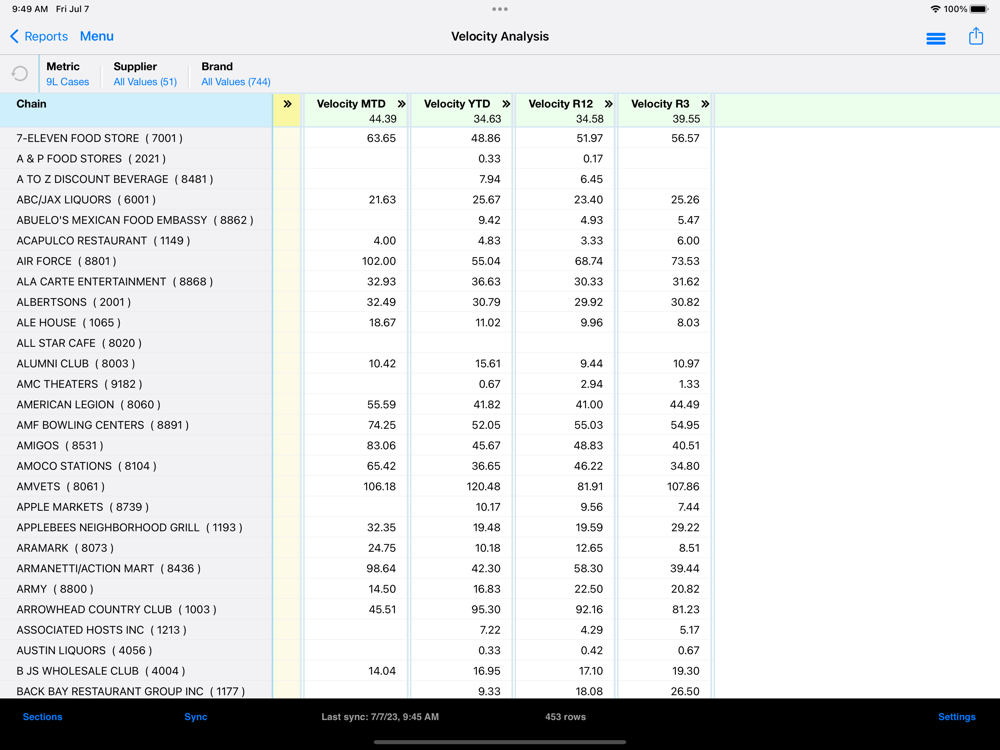Image resolution: width=1000 pixels, height=750 pixels.
Task: Open the Menu
Action: [x=97, y=36]
